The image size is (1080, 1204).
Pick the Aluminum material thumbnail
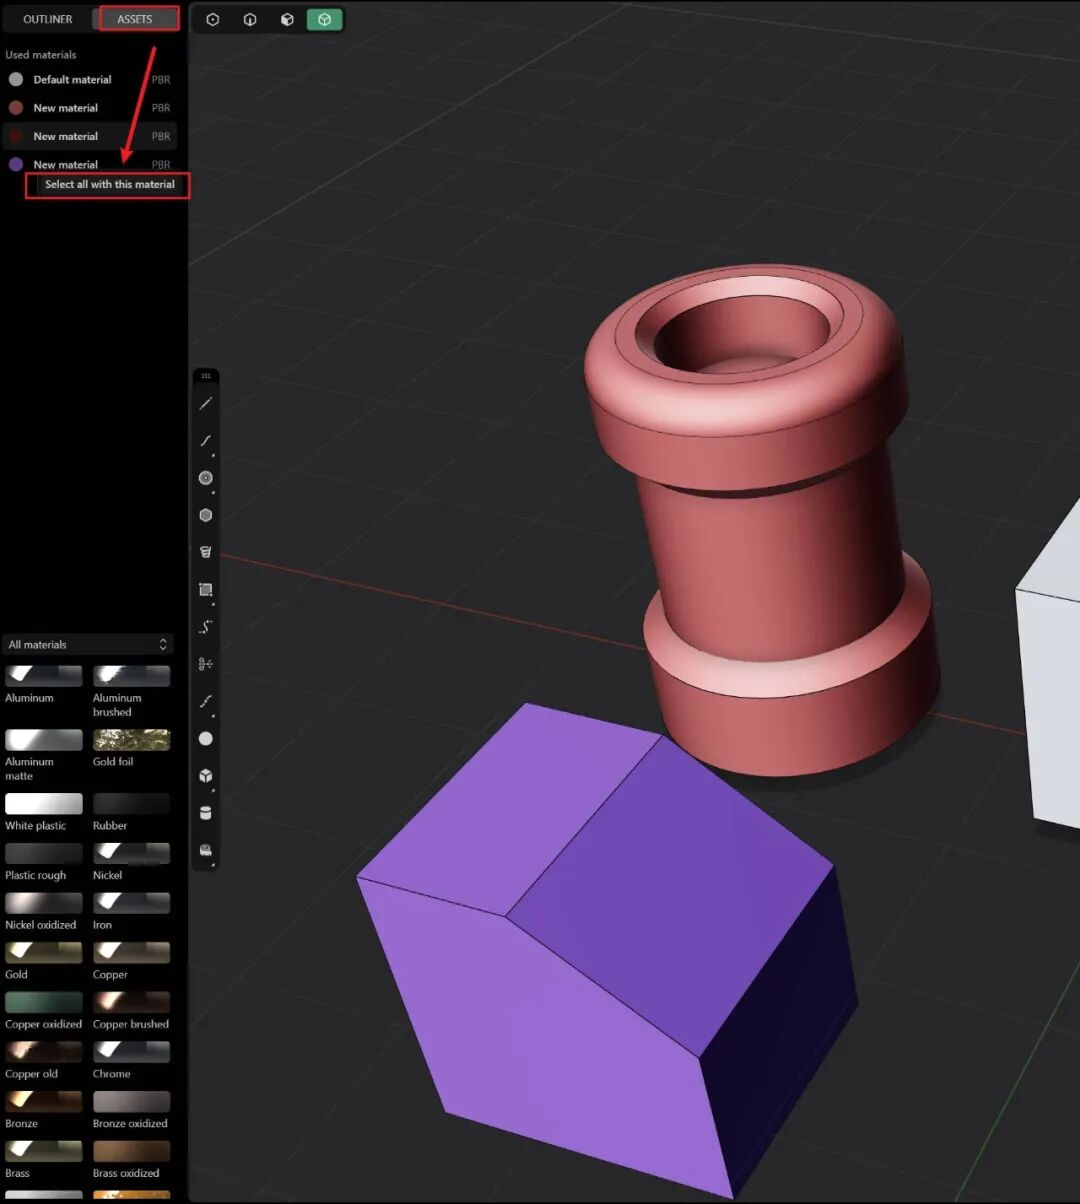coord(44,677)
